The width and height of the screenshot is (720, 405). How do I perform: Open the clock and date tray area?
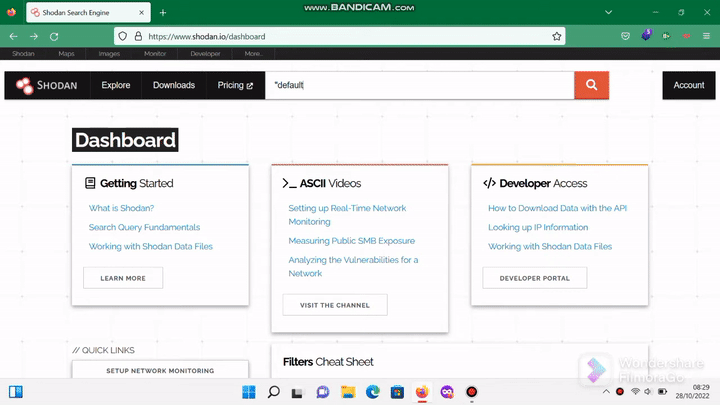coord(692,392)
